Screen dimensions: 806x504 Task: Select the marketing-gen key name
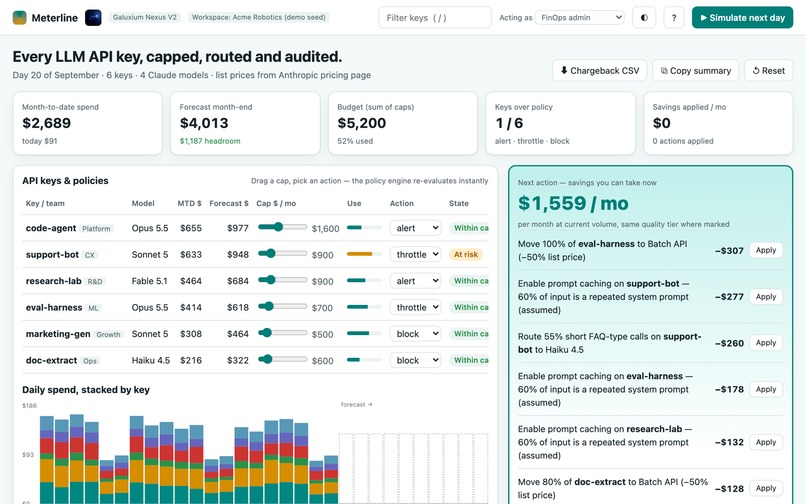click(58, 334)
